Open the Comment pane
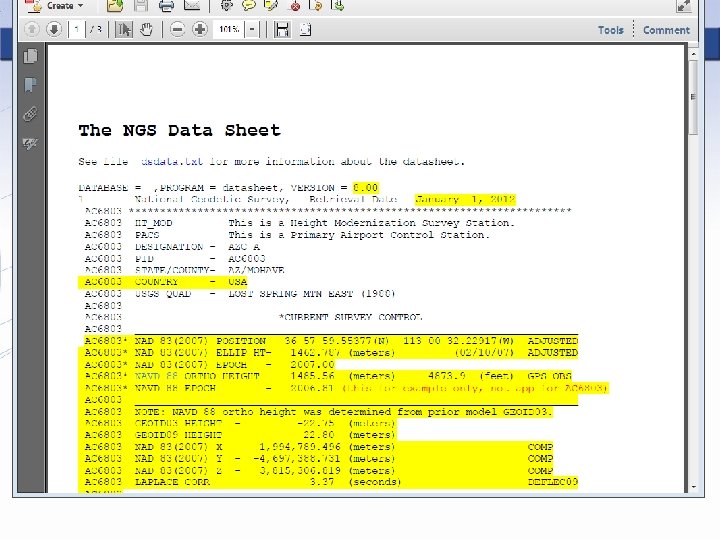Image resolution: width=720 pixels, height=540 pixels. [666, 30]
